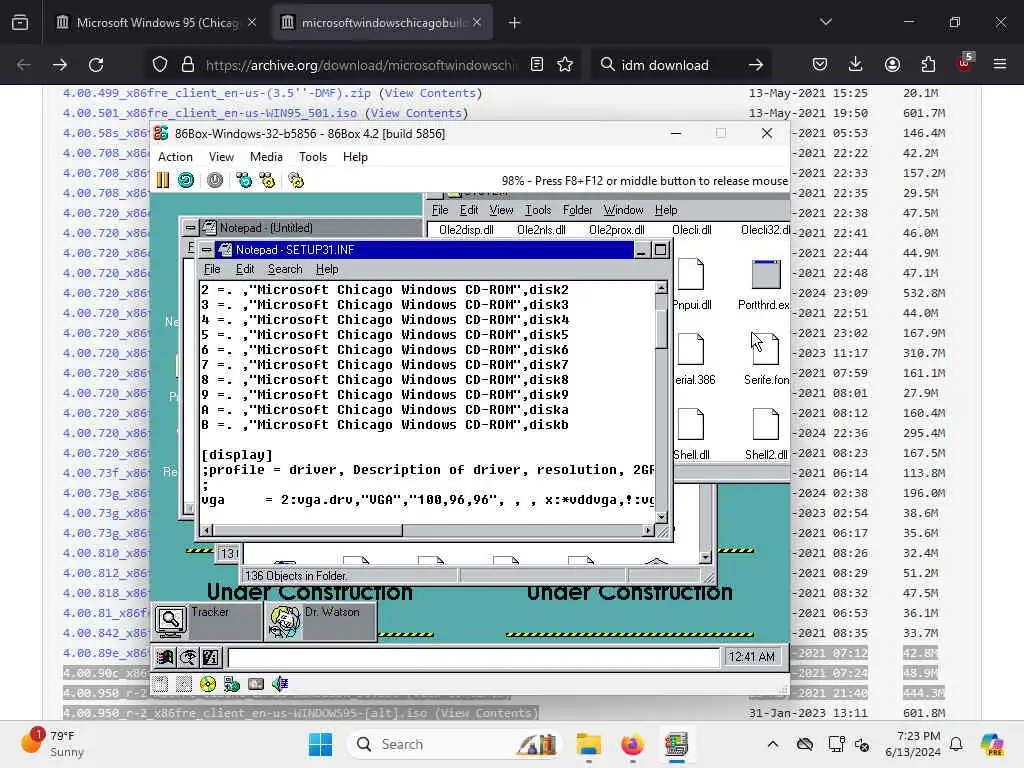The image size is (1024, 768).
Task: Send Ctrl+Alt+Esc via 86Box toolbar icon
Action: tap(267, 180)
